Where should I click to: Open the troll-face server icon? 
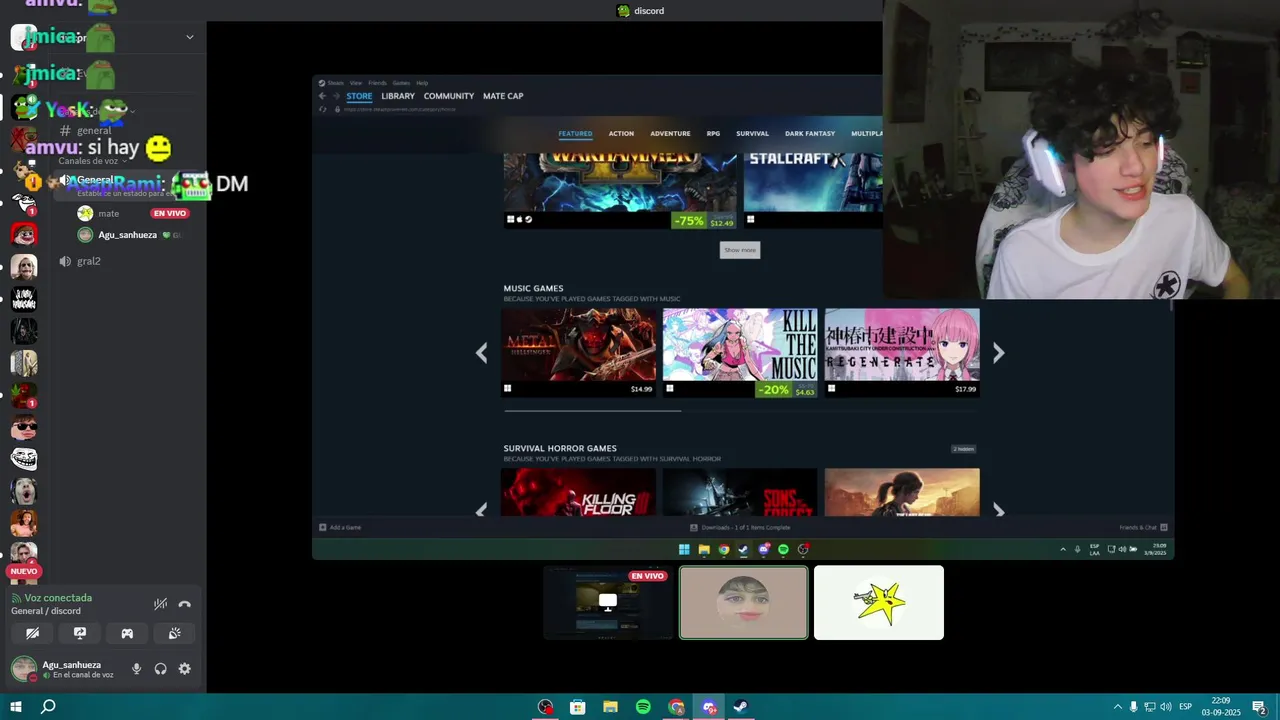[24, 459]
